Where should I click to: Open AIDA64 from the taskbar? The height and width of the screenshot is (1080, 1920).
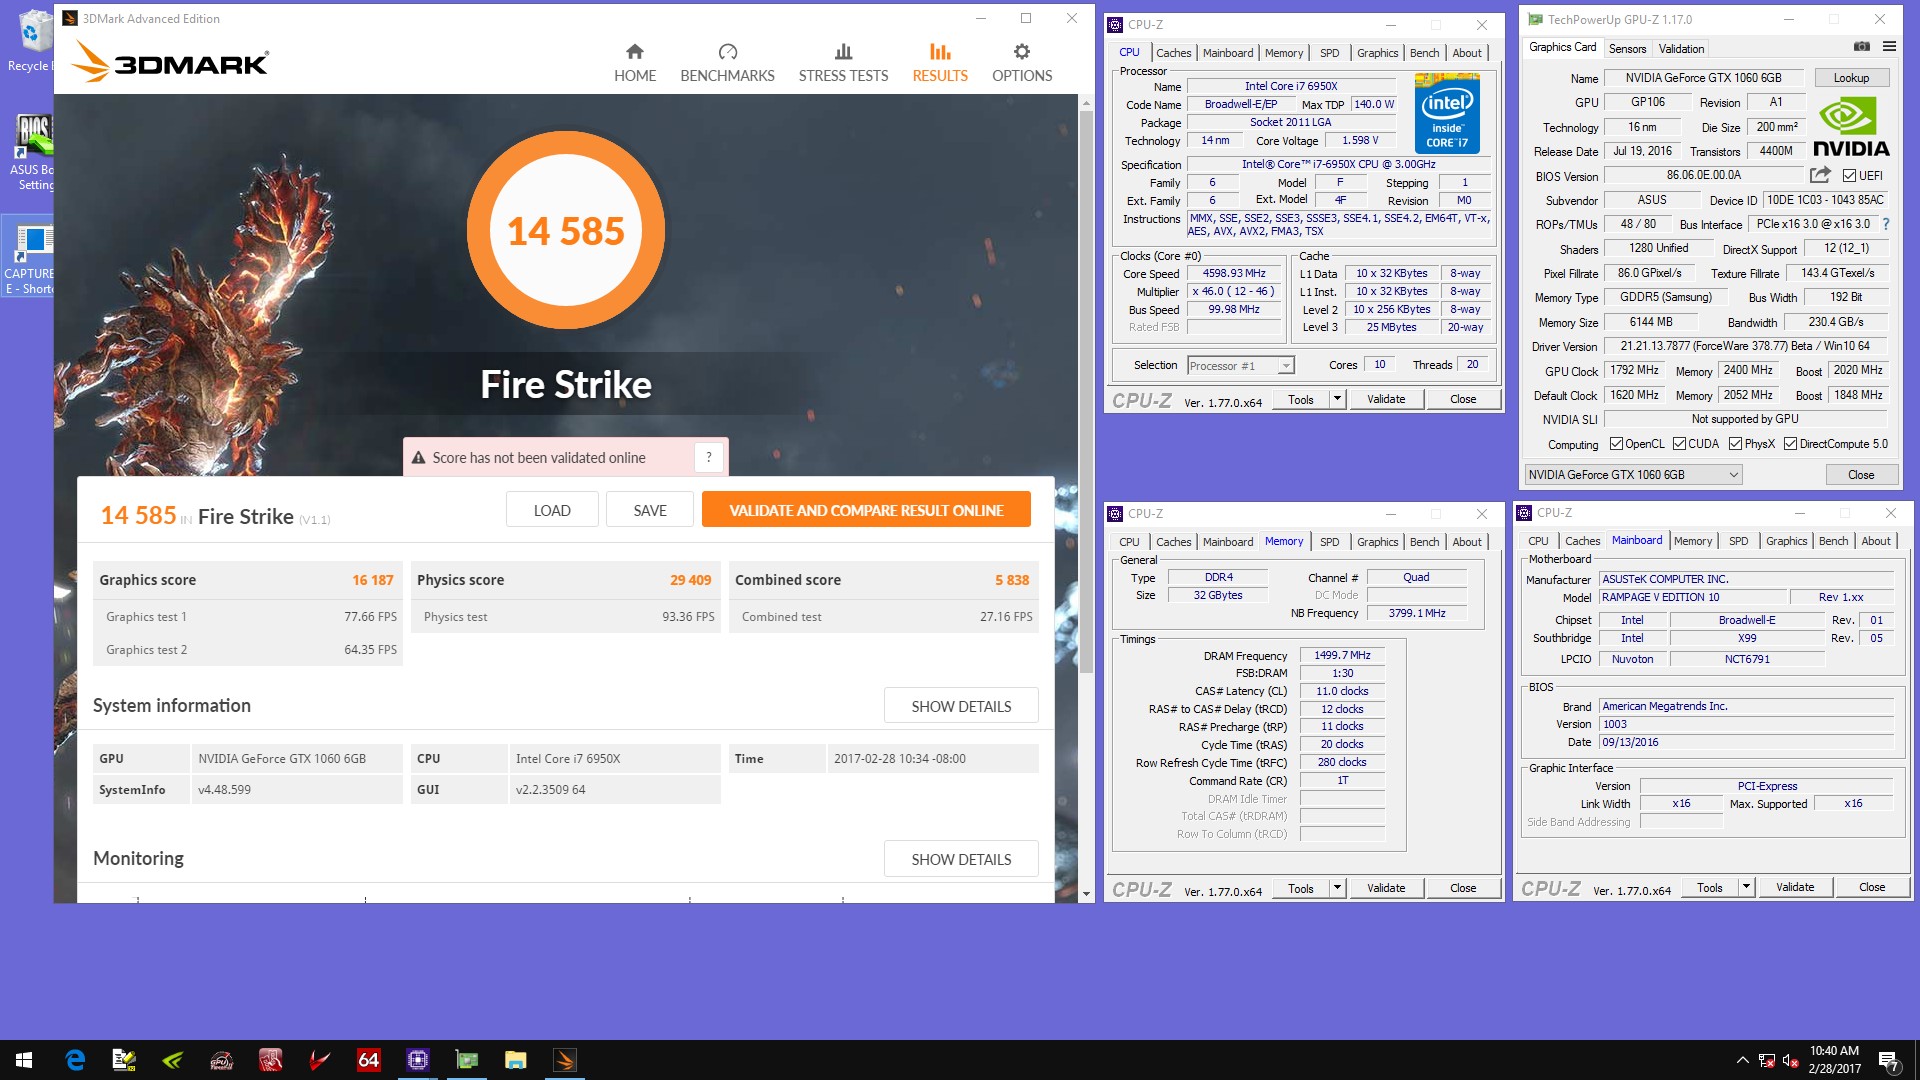click(x=368, y=1060)
